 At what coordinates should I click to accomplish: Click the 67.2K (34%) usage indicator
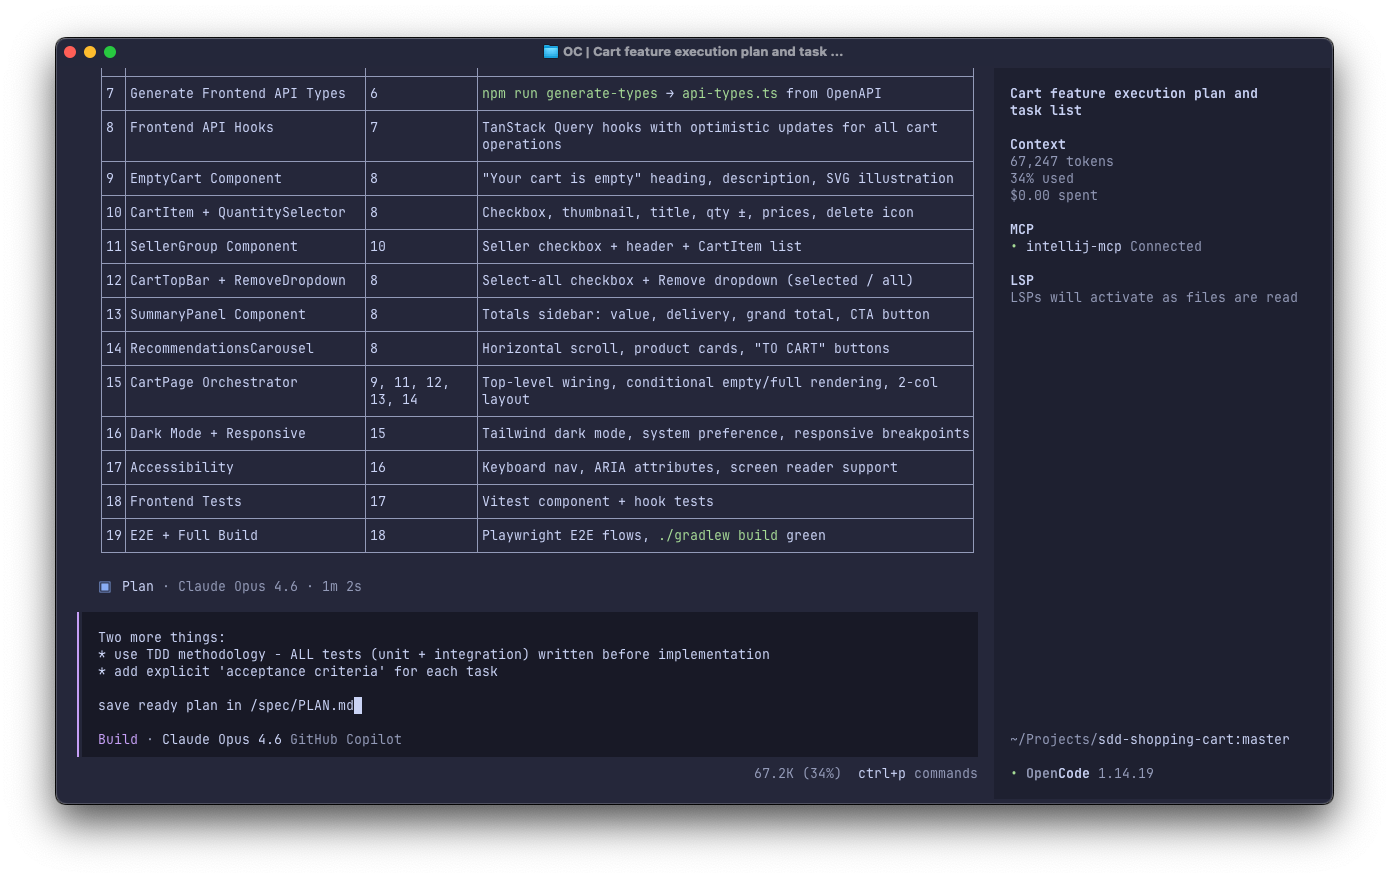point(798,774)
